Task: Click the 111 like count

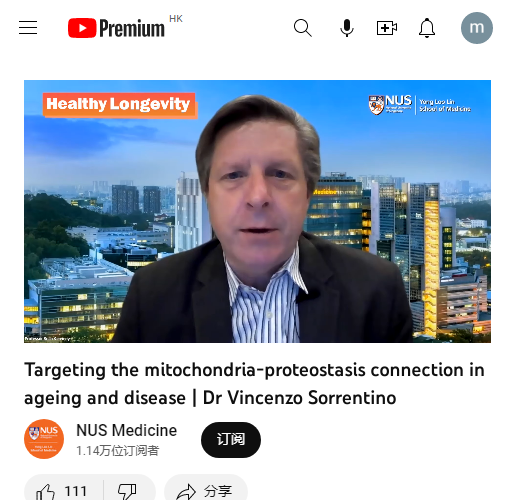Action: (76, 491)
